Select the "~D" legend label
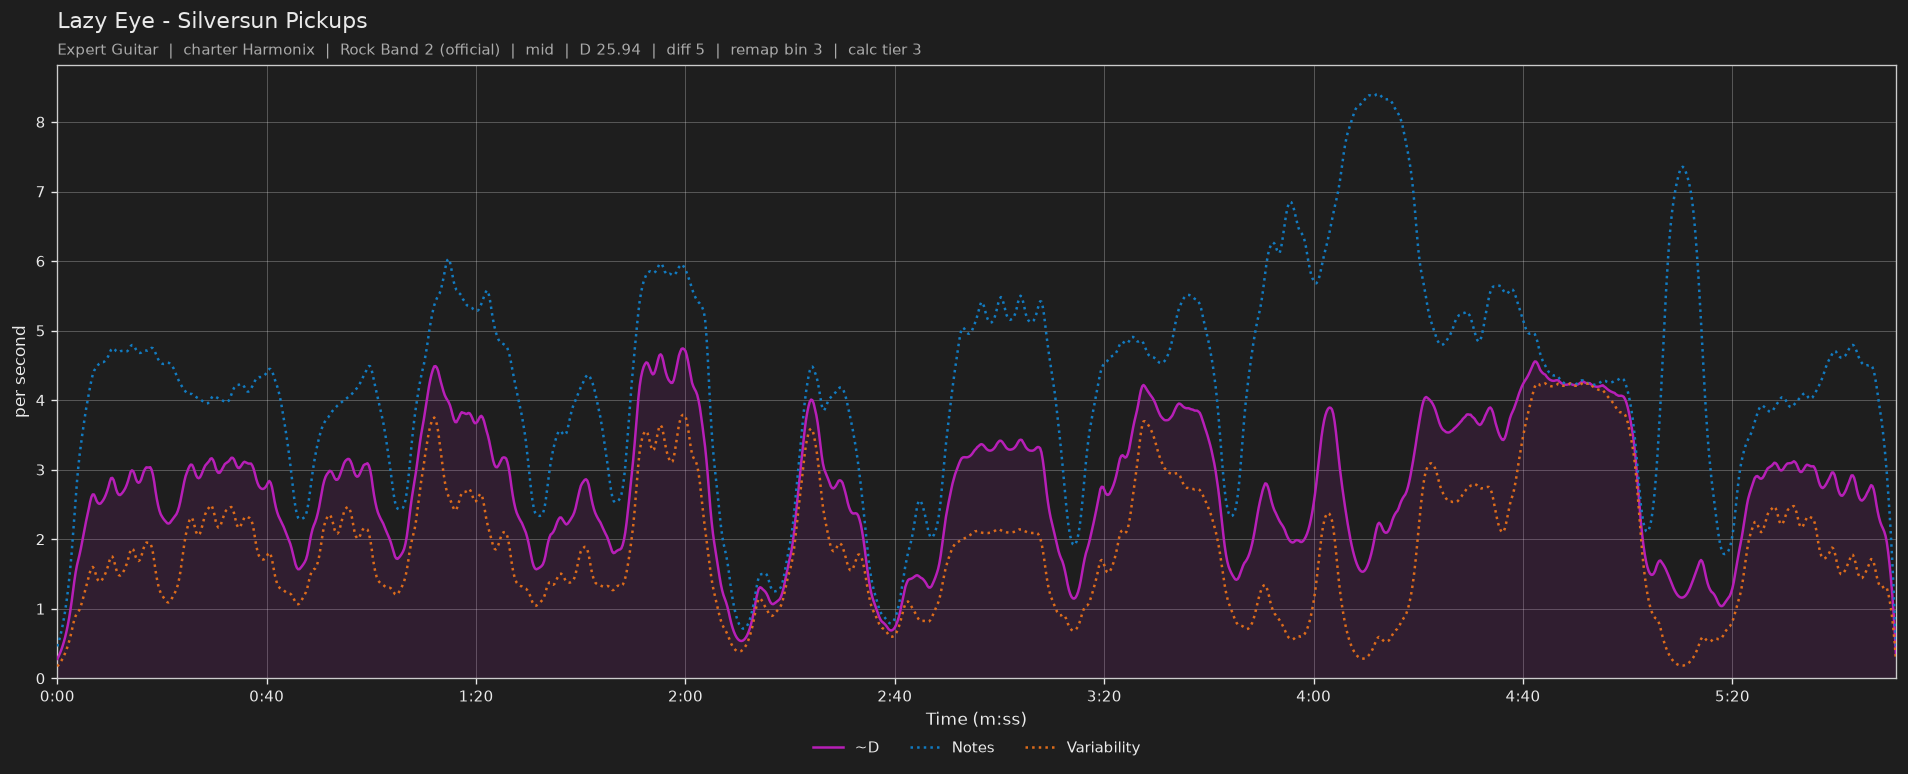Viewport: 1908px width, 774px height. tap(867, 748)
